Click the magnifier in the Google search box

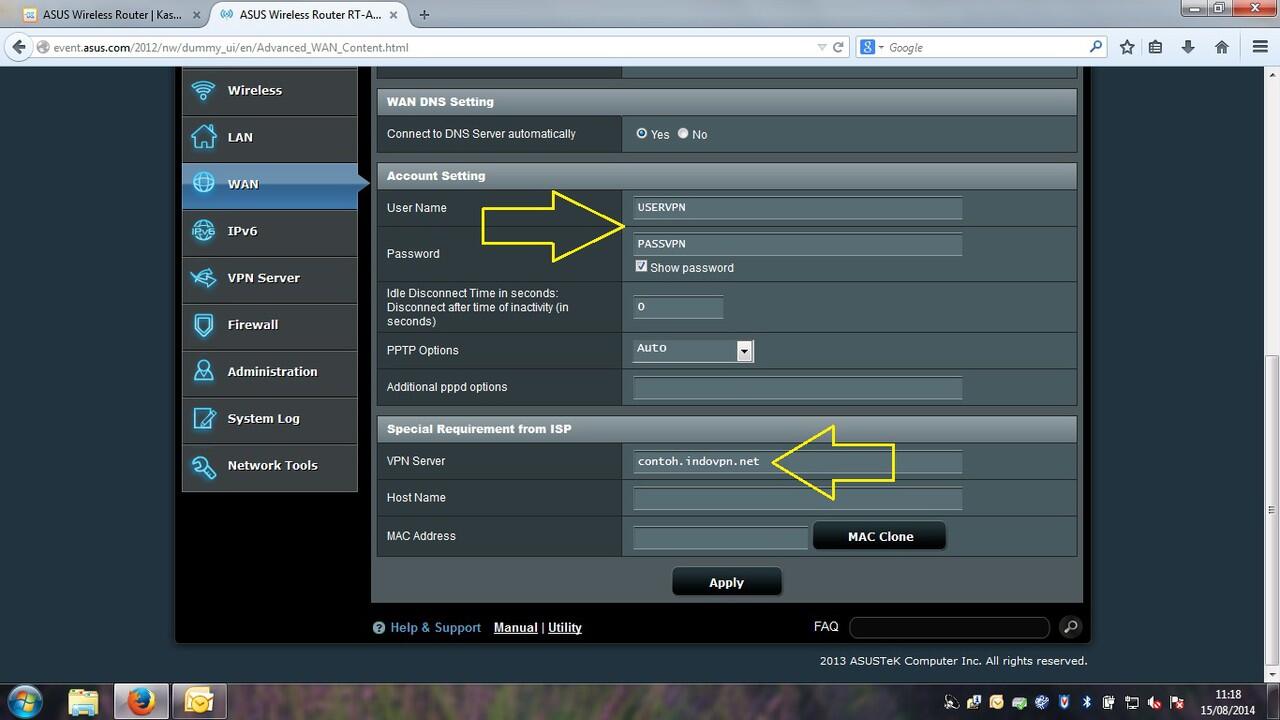(x=1096, y=46)
